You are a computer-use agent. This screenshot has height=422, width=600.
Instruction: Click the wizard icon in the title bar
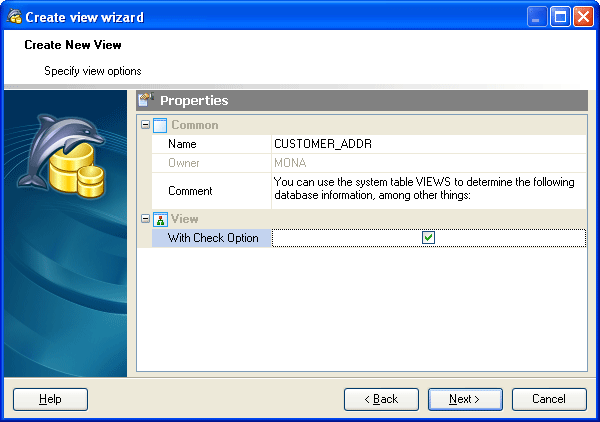(14, 16)
